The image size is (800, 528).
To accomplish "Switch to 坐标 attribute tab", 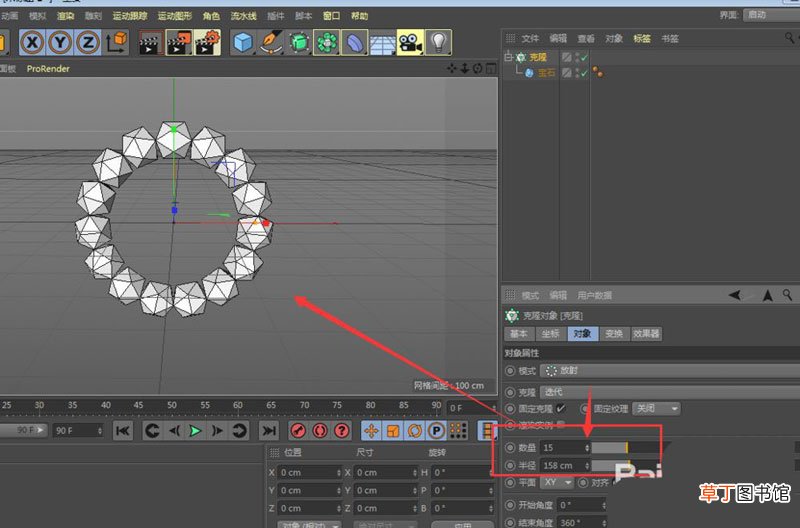I will point(551,334).
